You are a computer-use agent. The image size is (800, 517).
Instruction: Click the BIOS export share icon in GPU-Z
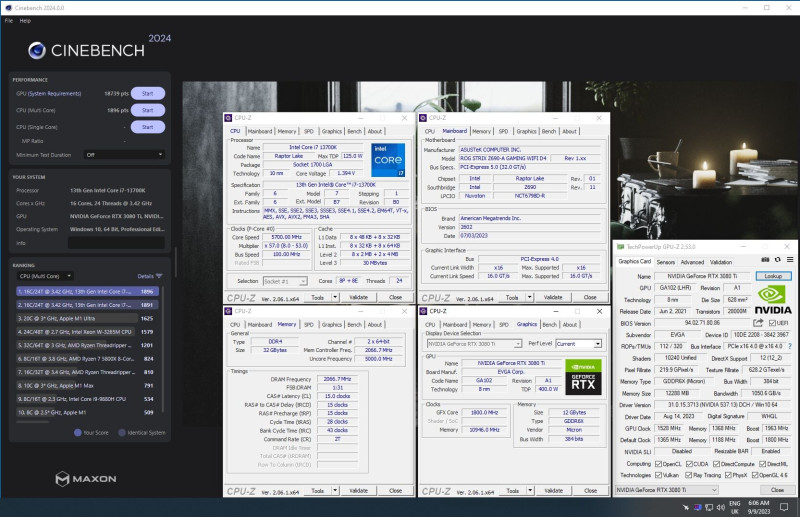click(758, 323)
